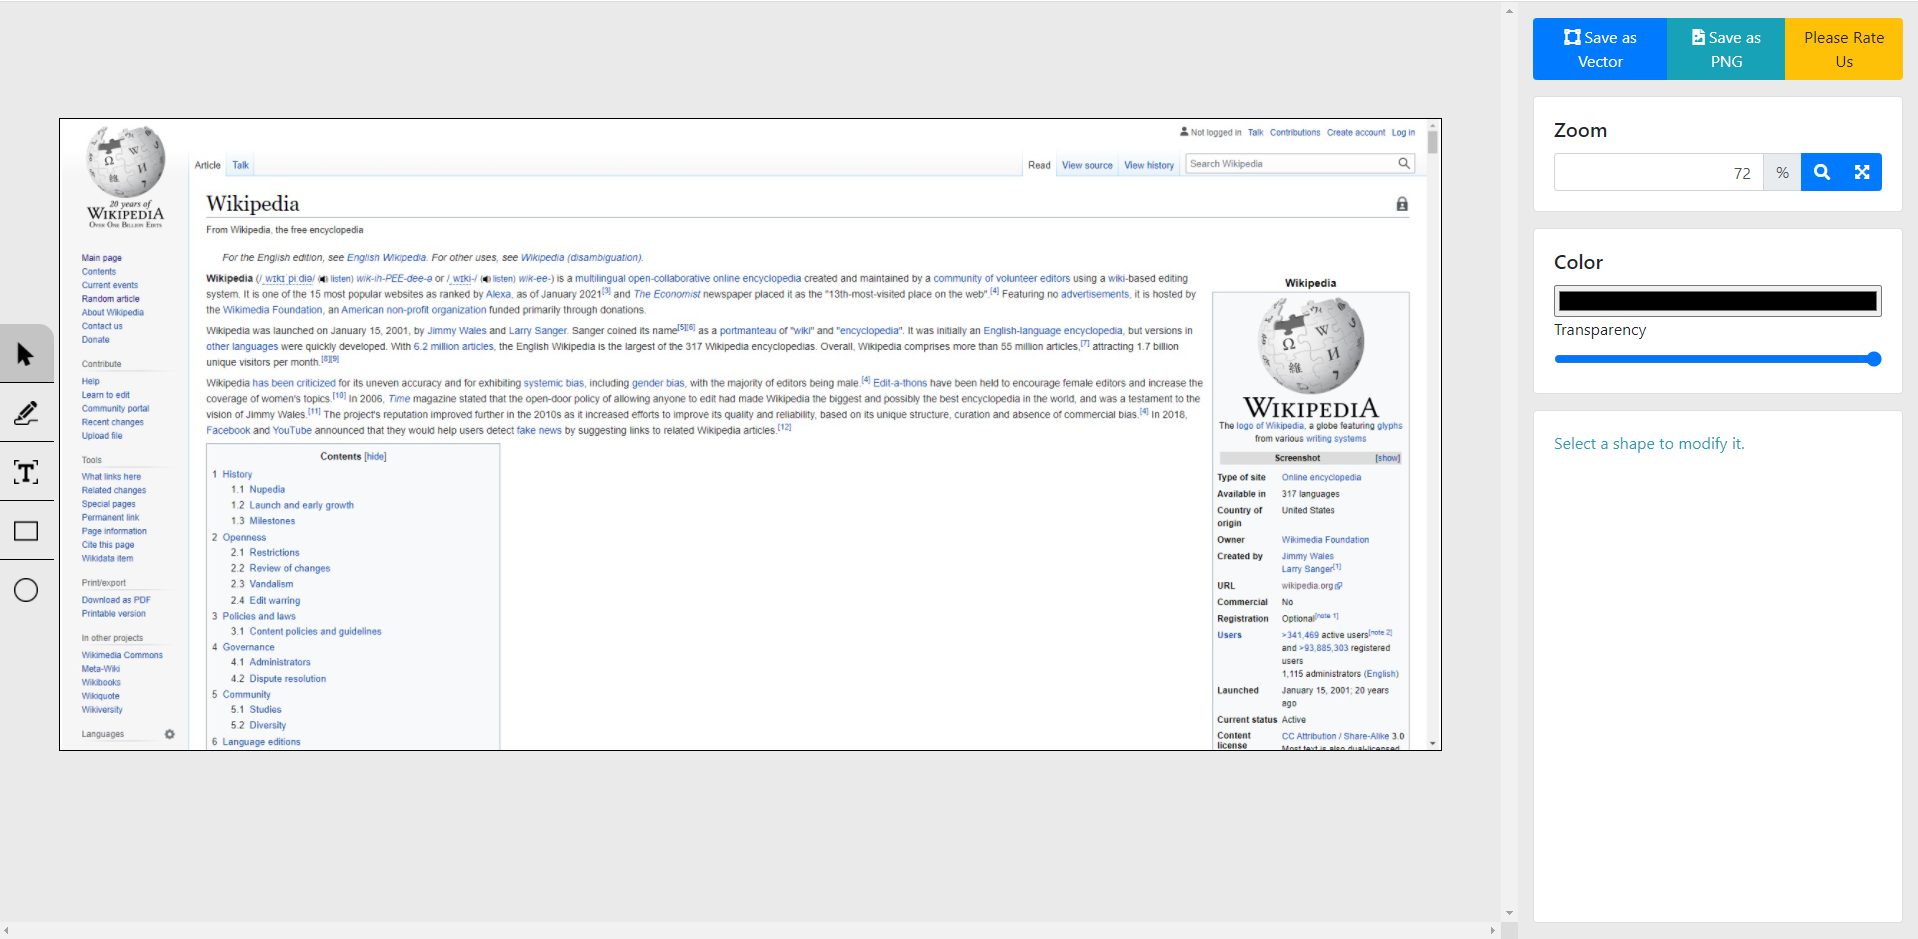1918x939 pixels.
Task: Click the canvas vertical scrollbar down arrow
Action: tap(1509, 913)
